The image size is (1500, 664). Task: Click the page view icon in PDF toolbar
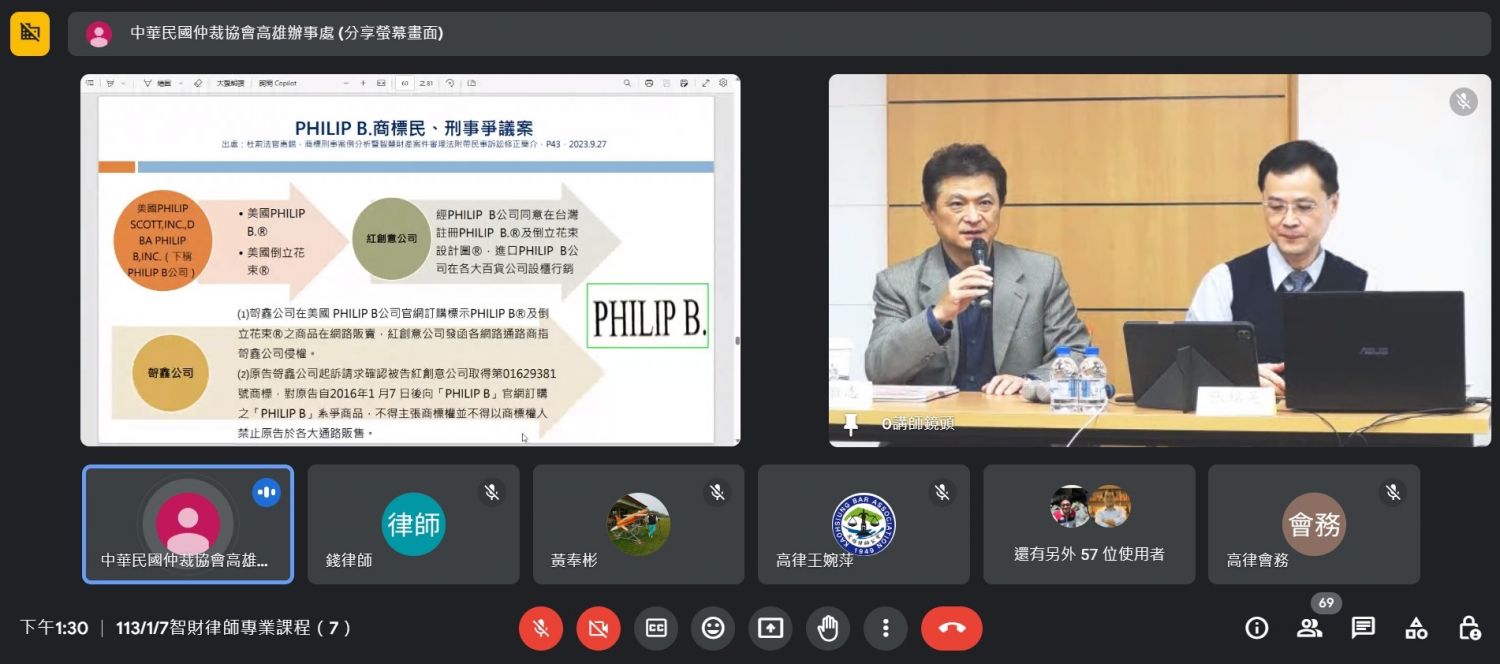(471, 83)
